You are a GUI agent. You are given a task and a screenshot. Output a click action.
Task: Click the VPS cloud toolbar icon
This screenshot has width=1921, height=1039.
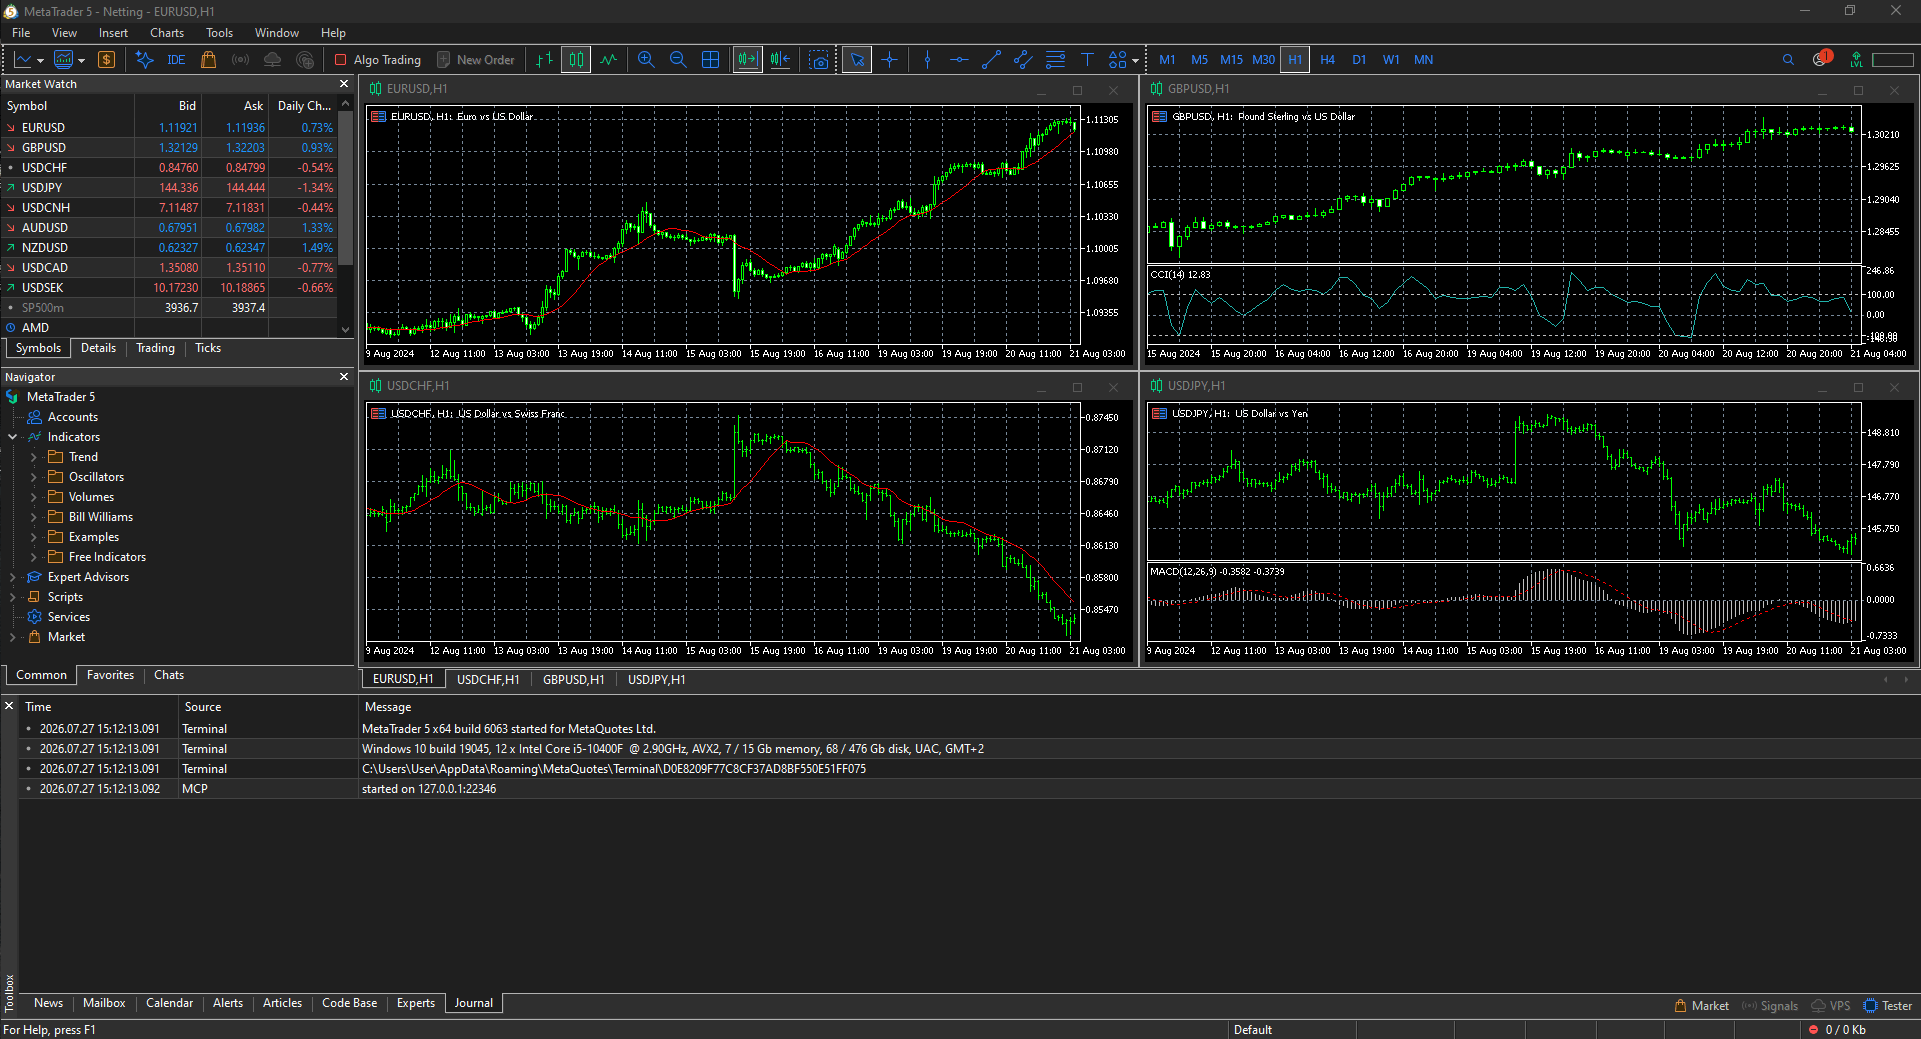click(x=272, y=60)
